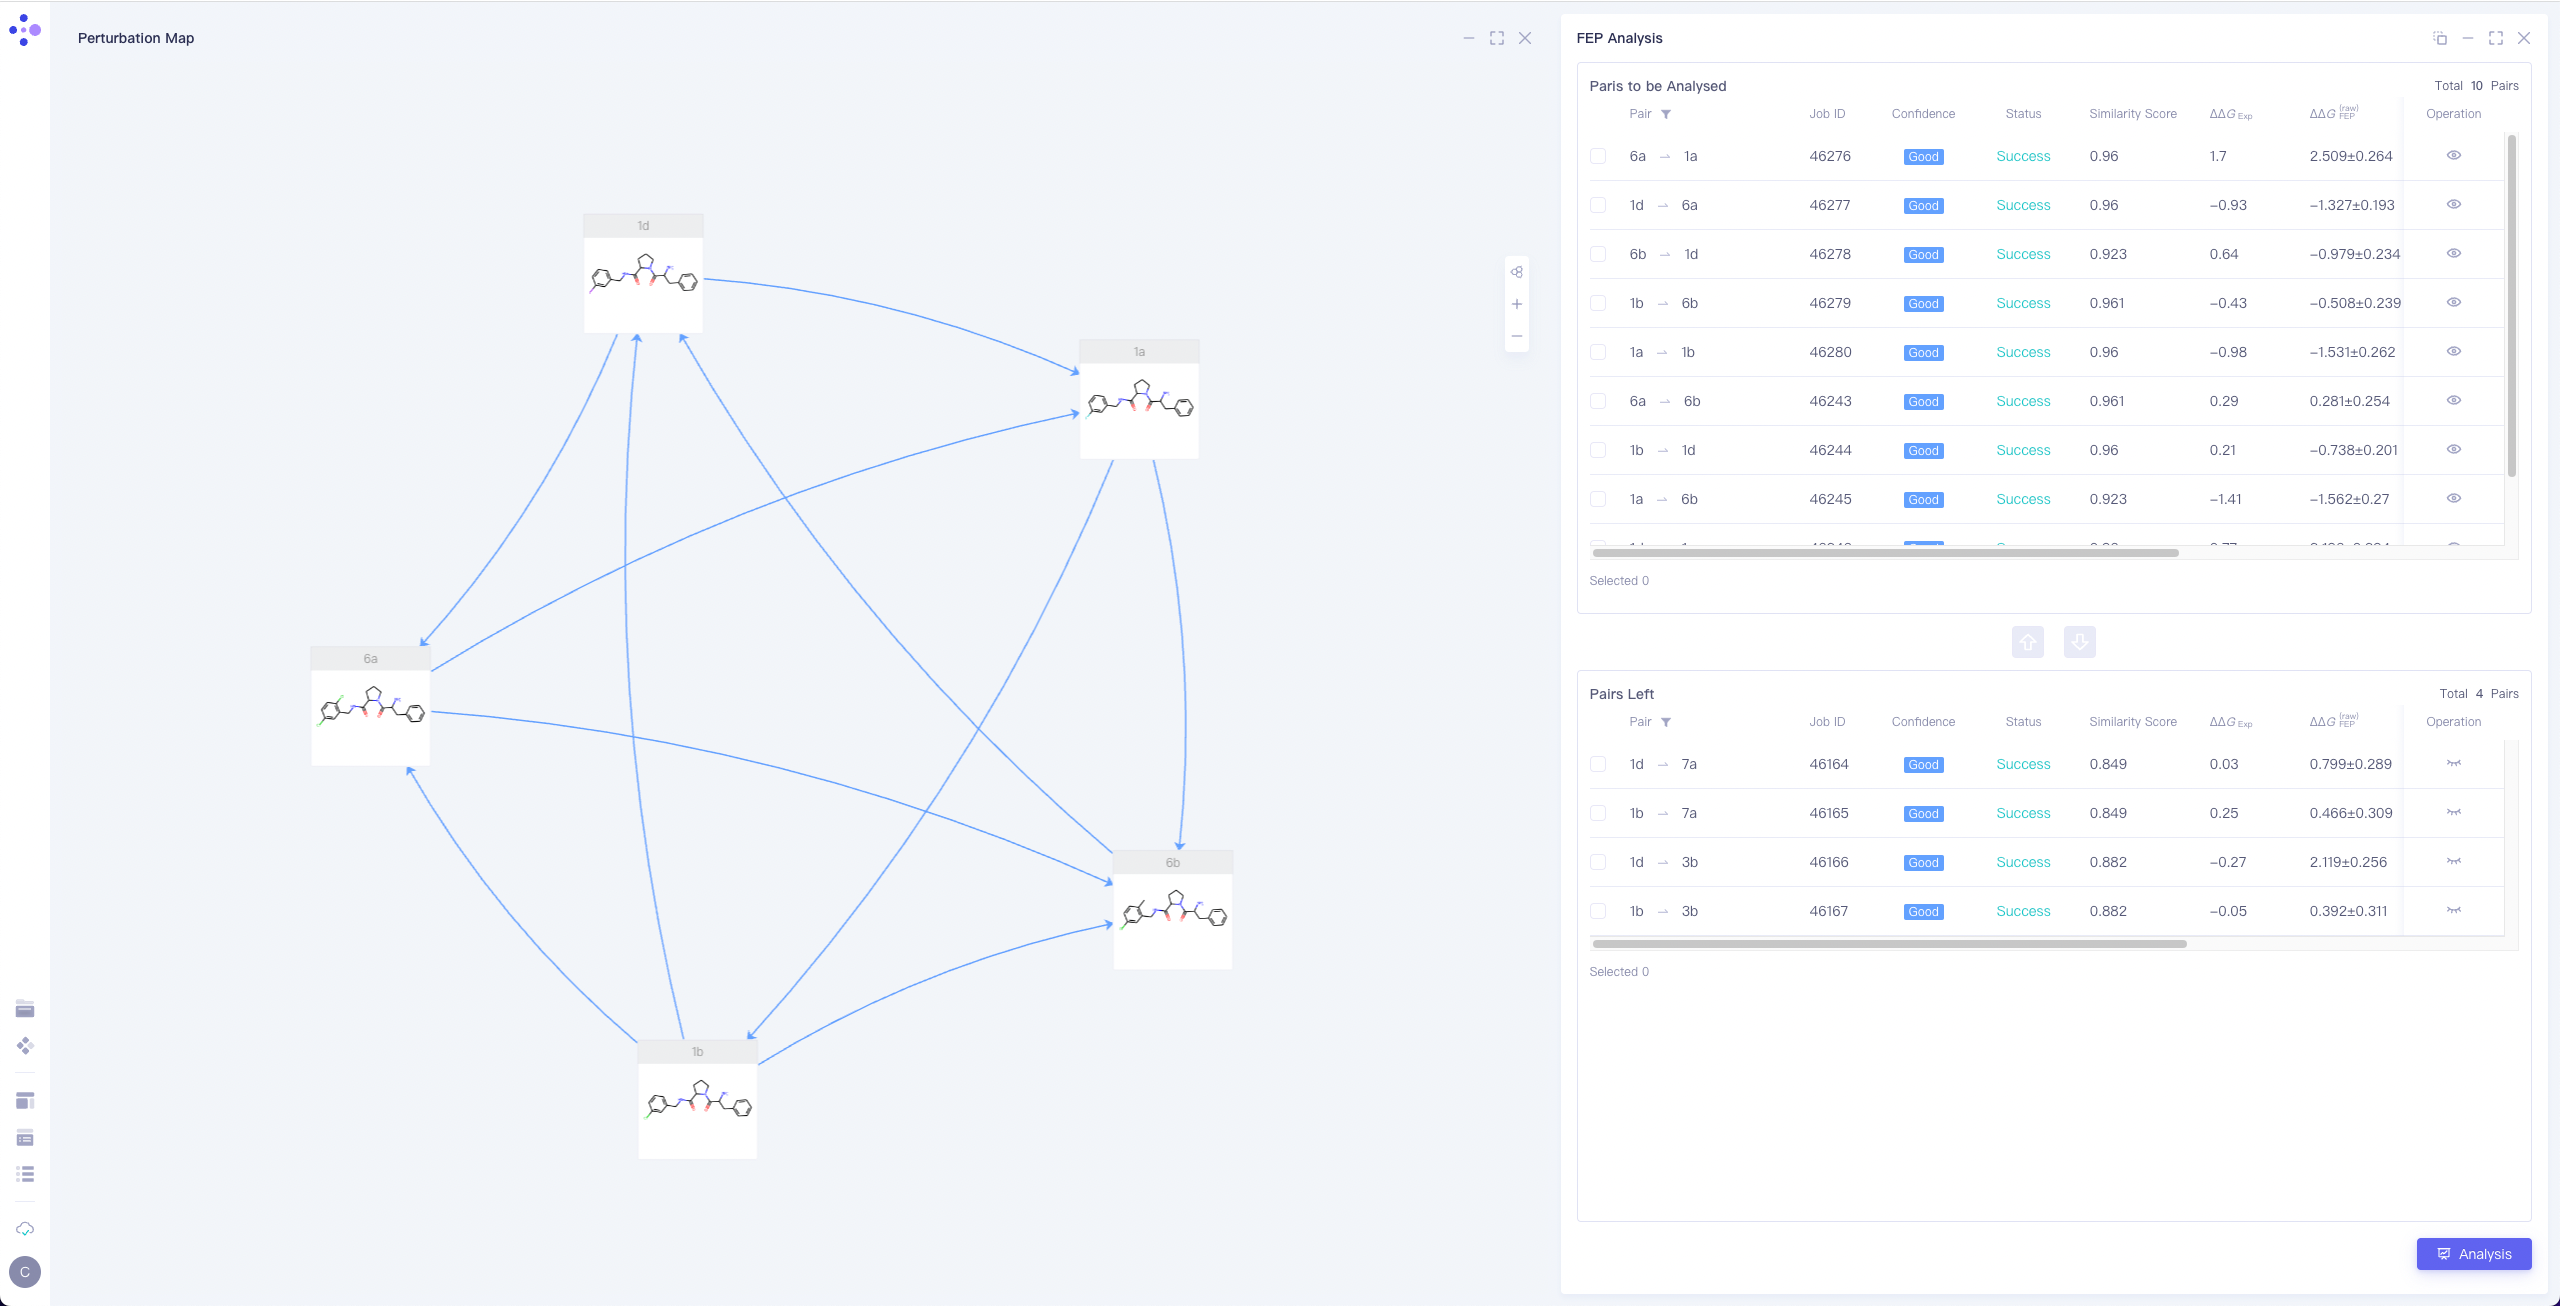Select the 6a molecule node

pos(370,707)
